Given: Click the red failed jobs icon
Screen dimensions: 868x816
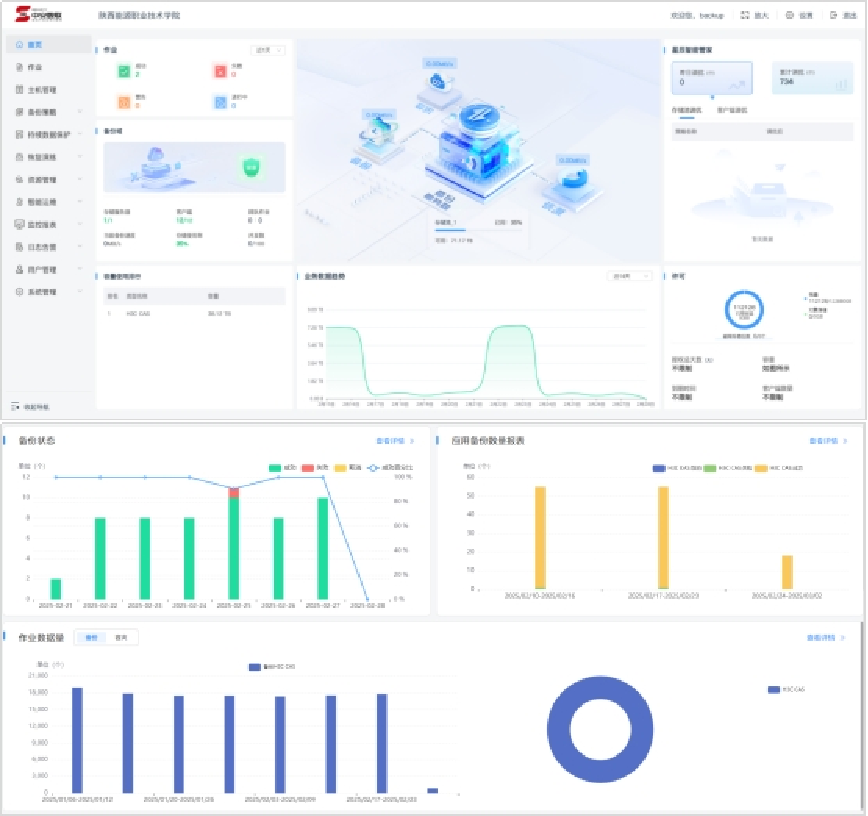Looking at the screenshot, I should pyautogui.click(x=220, y=71).
